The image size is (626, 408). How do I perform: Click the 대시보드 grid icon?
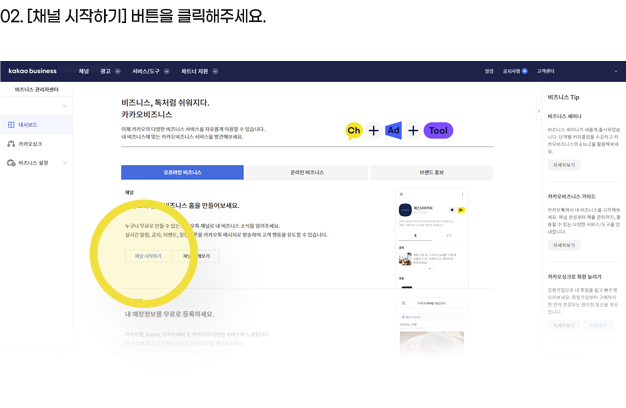pos(11,125)
